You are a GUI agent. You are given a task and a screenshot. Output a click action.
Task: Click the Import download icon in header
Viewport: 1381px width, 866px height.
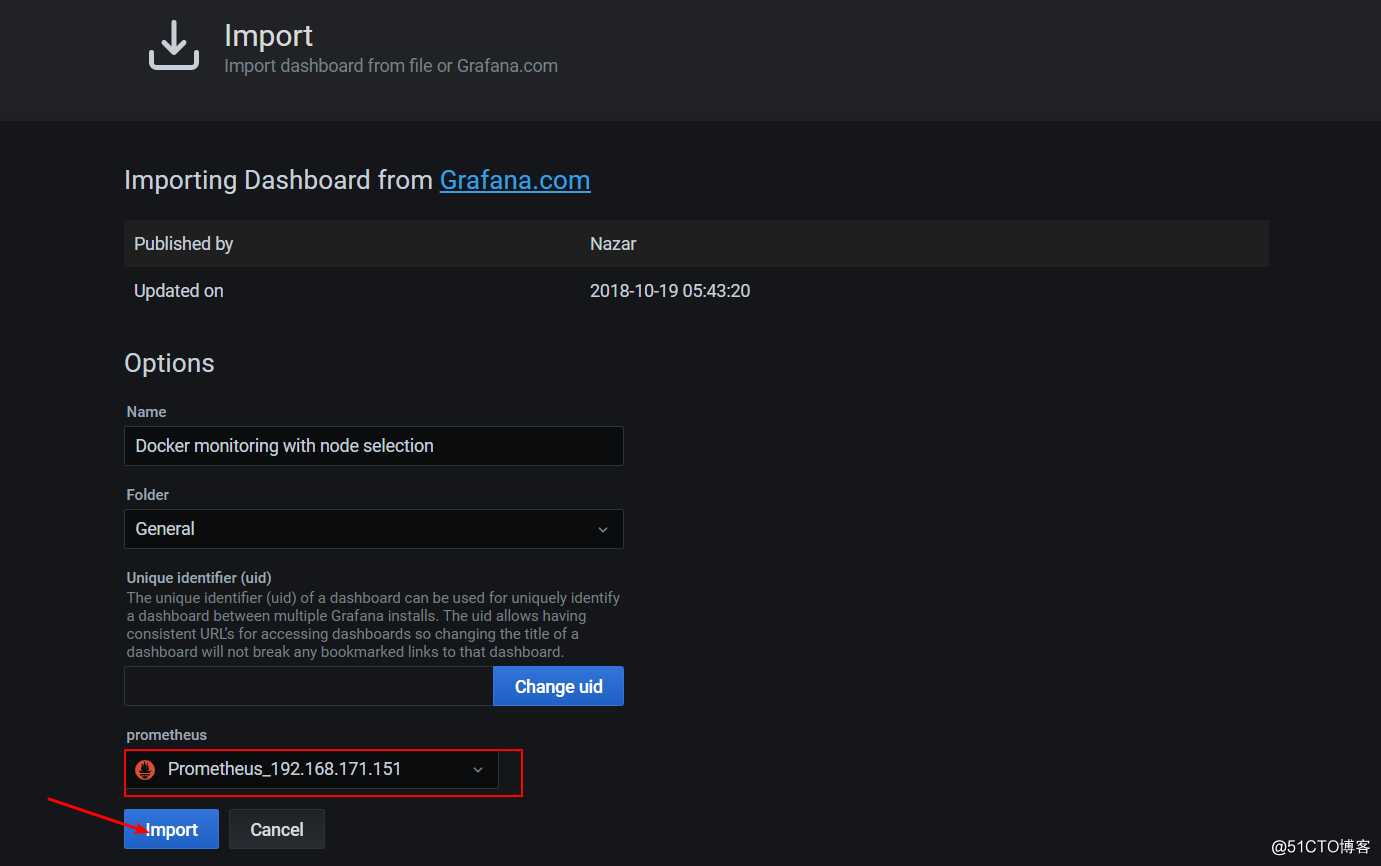click(174, 45)
